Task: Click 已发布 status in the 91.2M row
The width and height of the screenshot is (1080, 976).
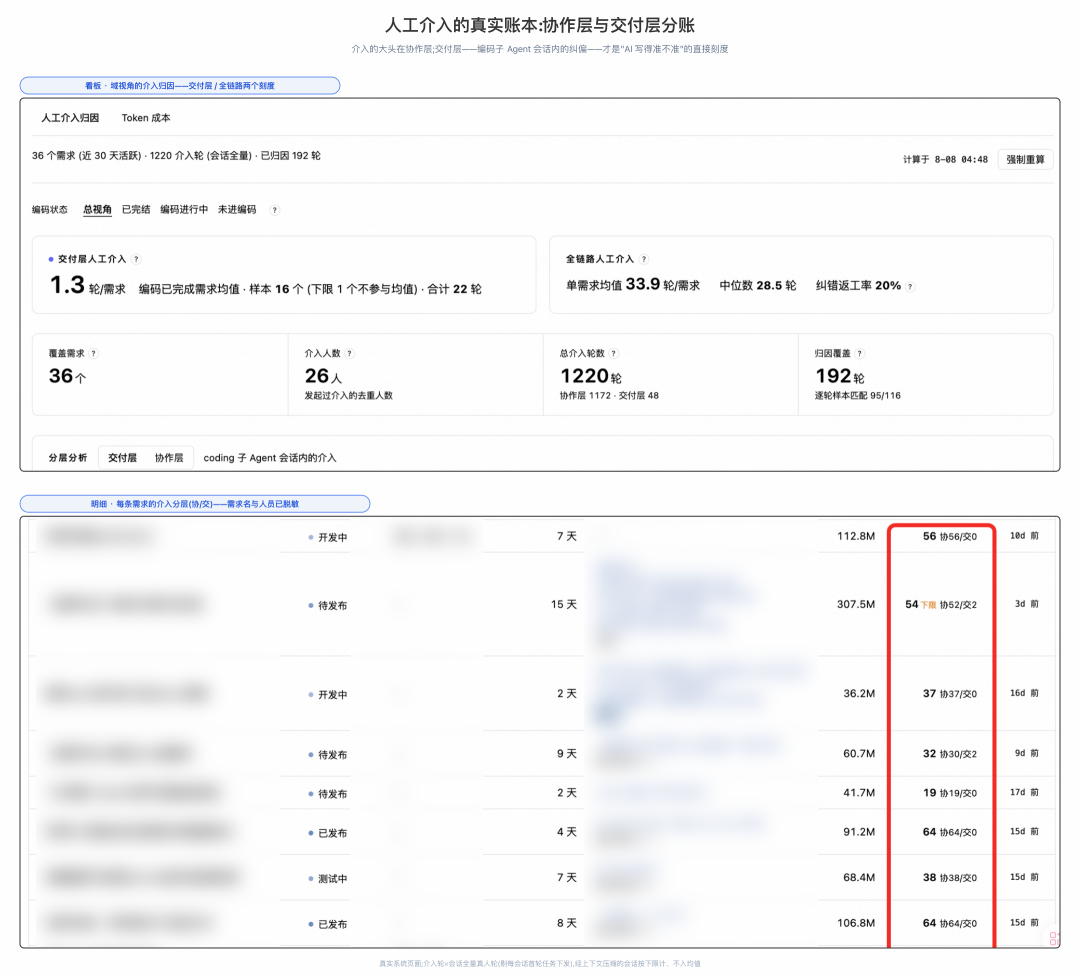Action: click(328, 833)
